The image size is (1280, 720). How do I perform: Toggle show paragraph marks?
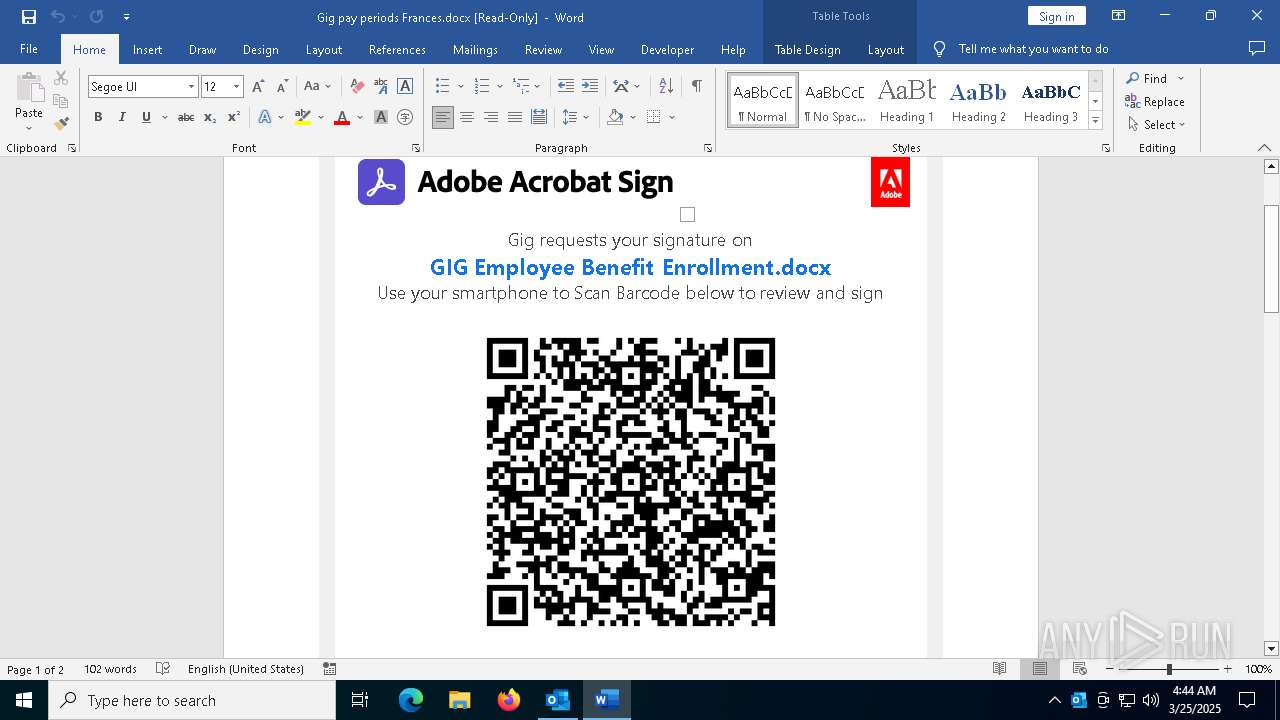tap(696, 87)
